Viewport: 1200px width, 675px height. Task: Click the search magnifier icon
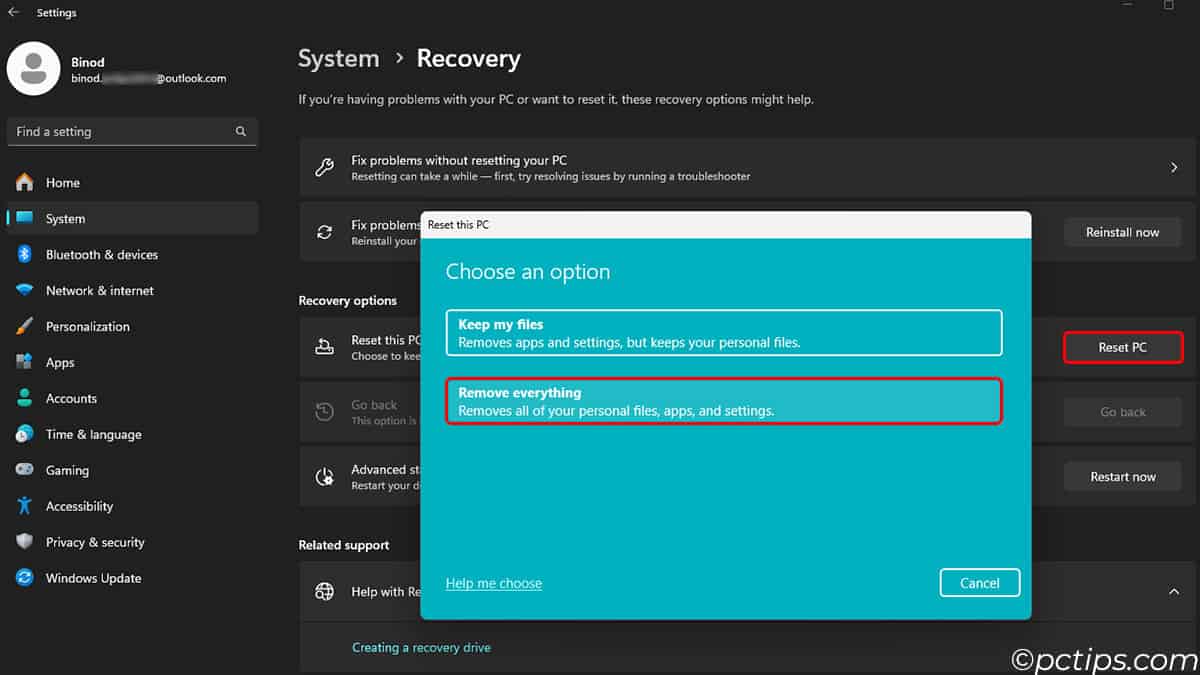pos(241,132)
